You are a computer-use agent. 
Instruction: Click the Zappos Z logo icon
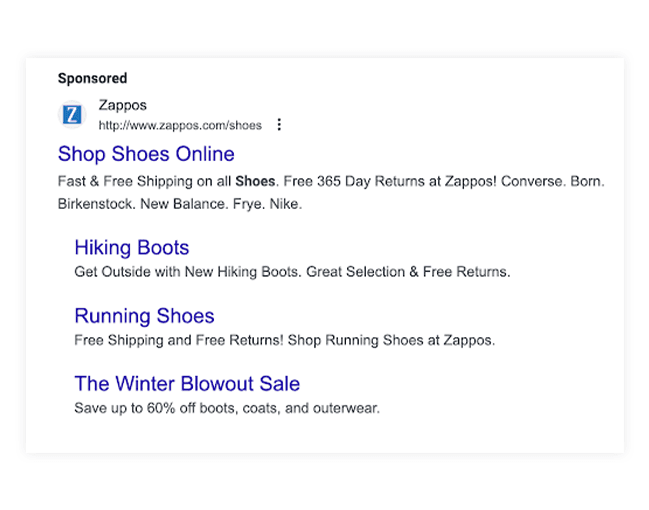72,115
